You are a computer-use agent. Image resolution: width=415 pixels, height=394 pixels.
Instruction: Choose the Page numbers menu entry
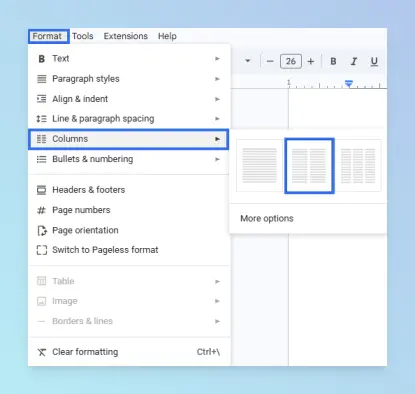(x=129, y=210)
